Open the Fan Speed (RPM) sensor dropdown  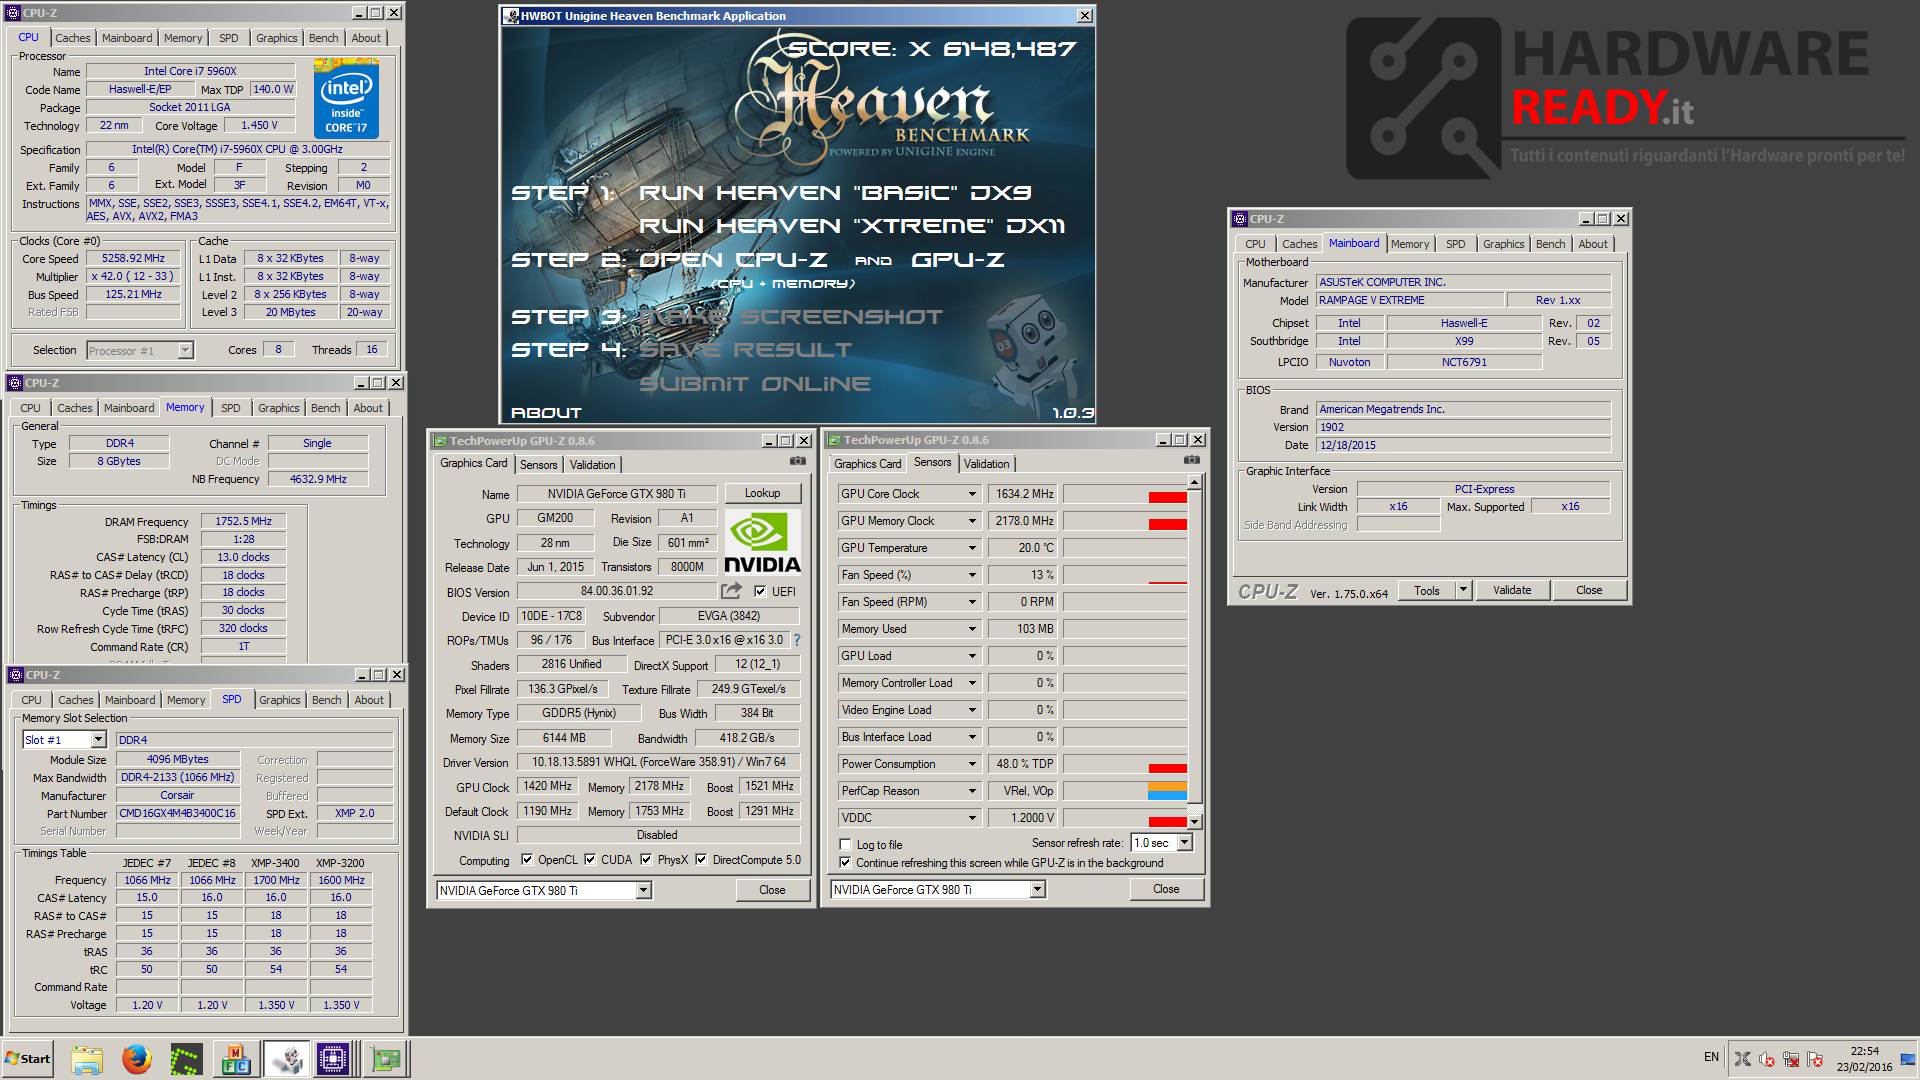(971, 602)
